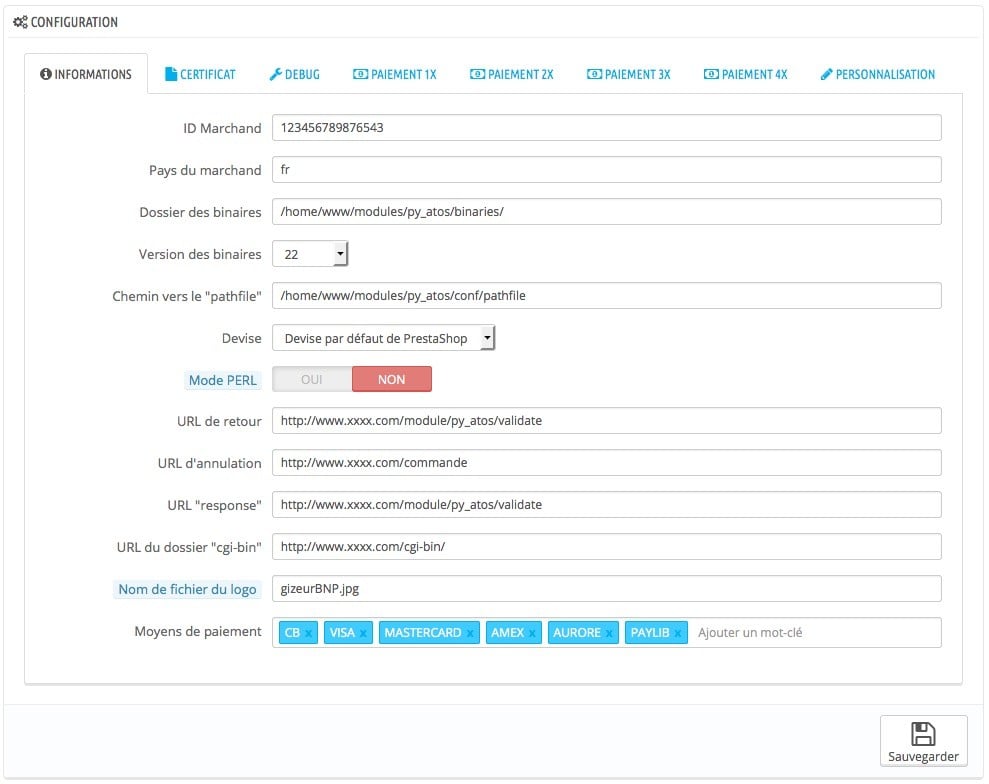Remove the AURORE tag via its x icon

pos(609,632)
